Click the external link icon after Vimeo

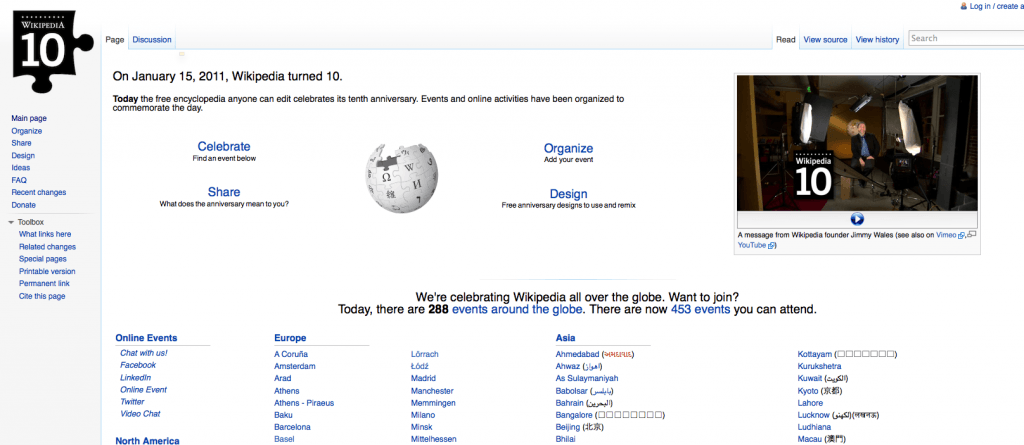(x=961, y=235)
